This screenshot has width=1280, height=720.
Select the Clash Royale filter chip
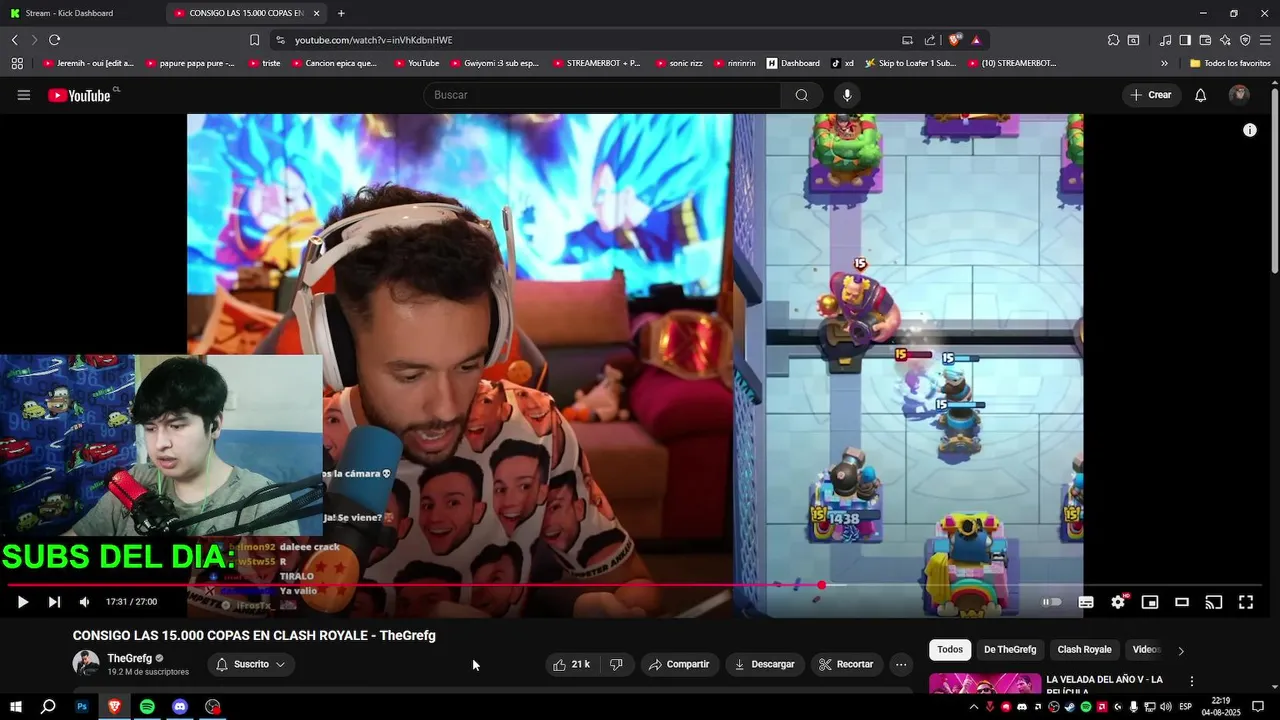tap(1084, 650)
